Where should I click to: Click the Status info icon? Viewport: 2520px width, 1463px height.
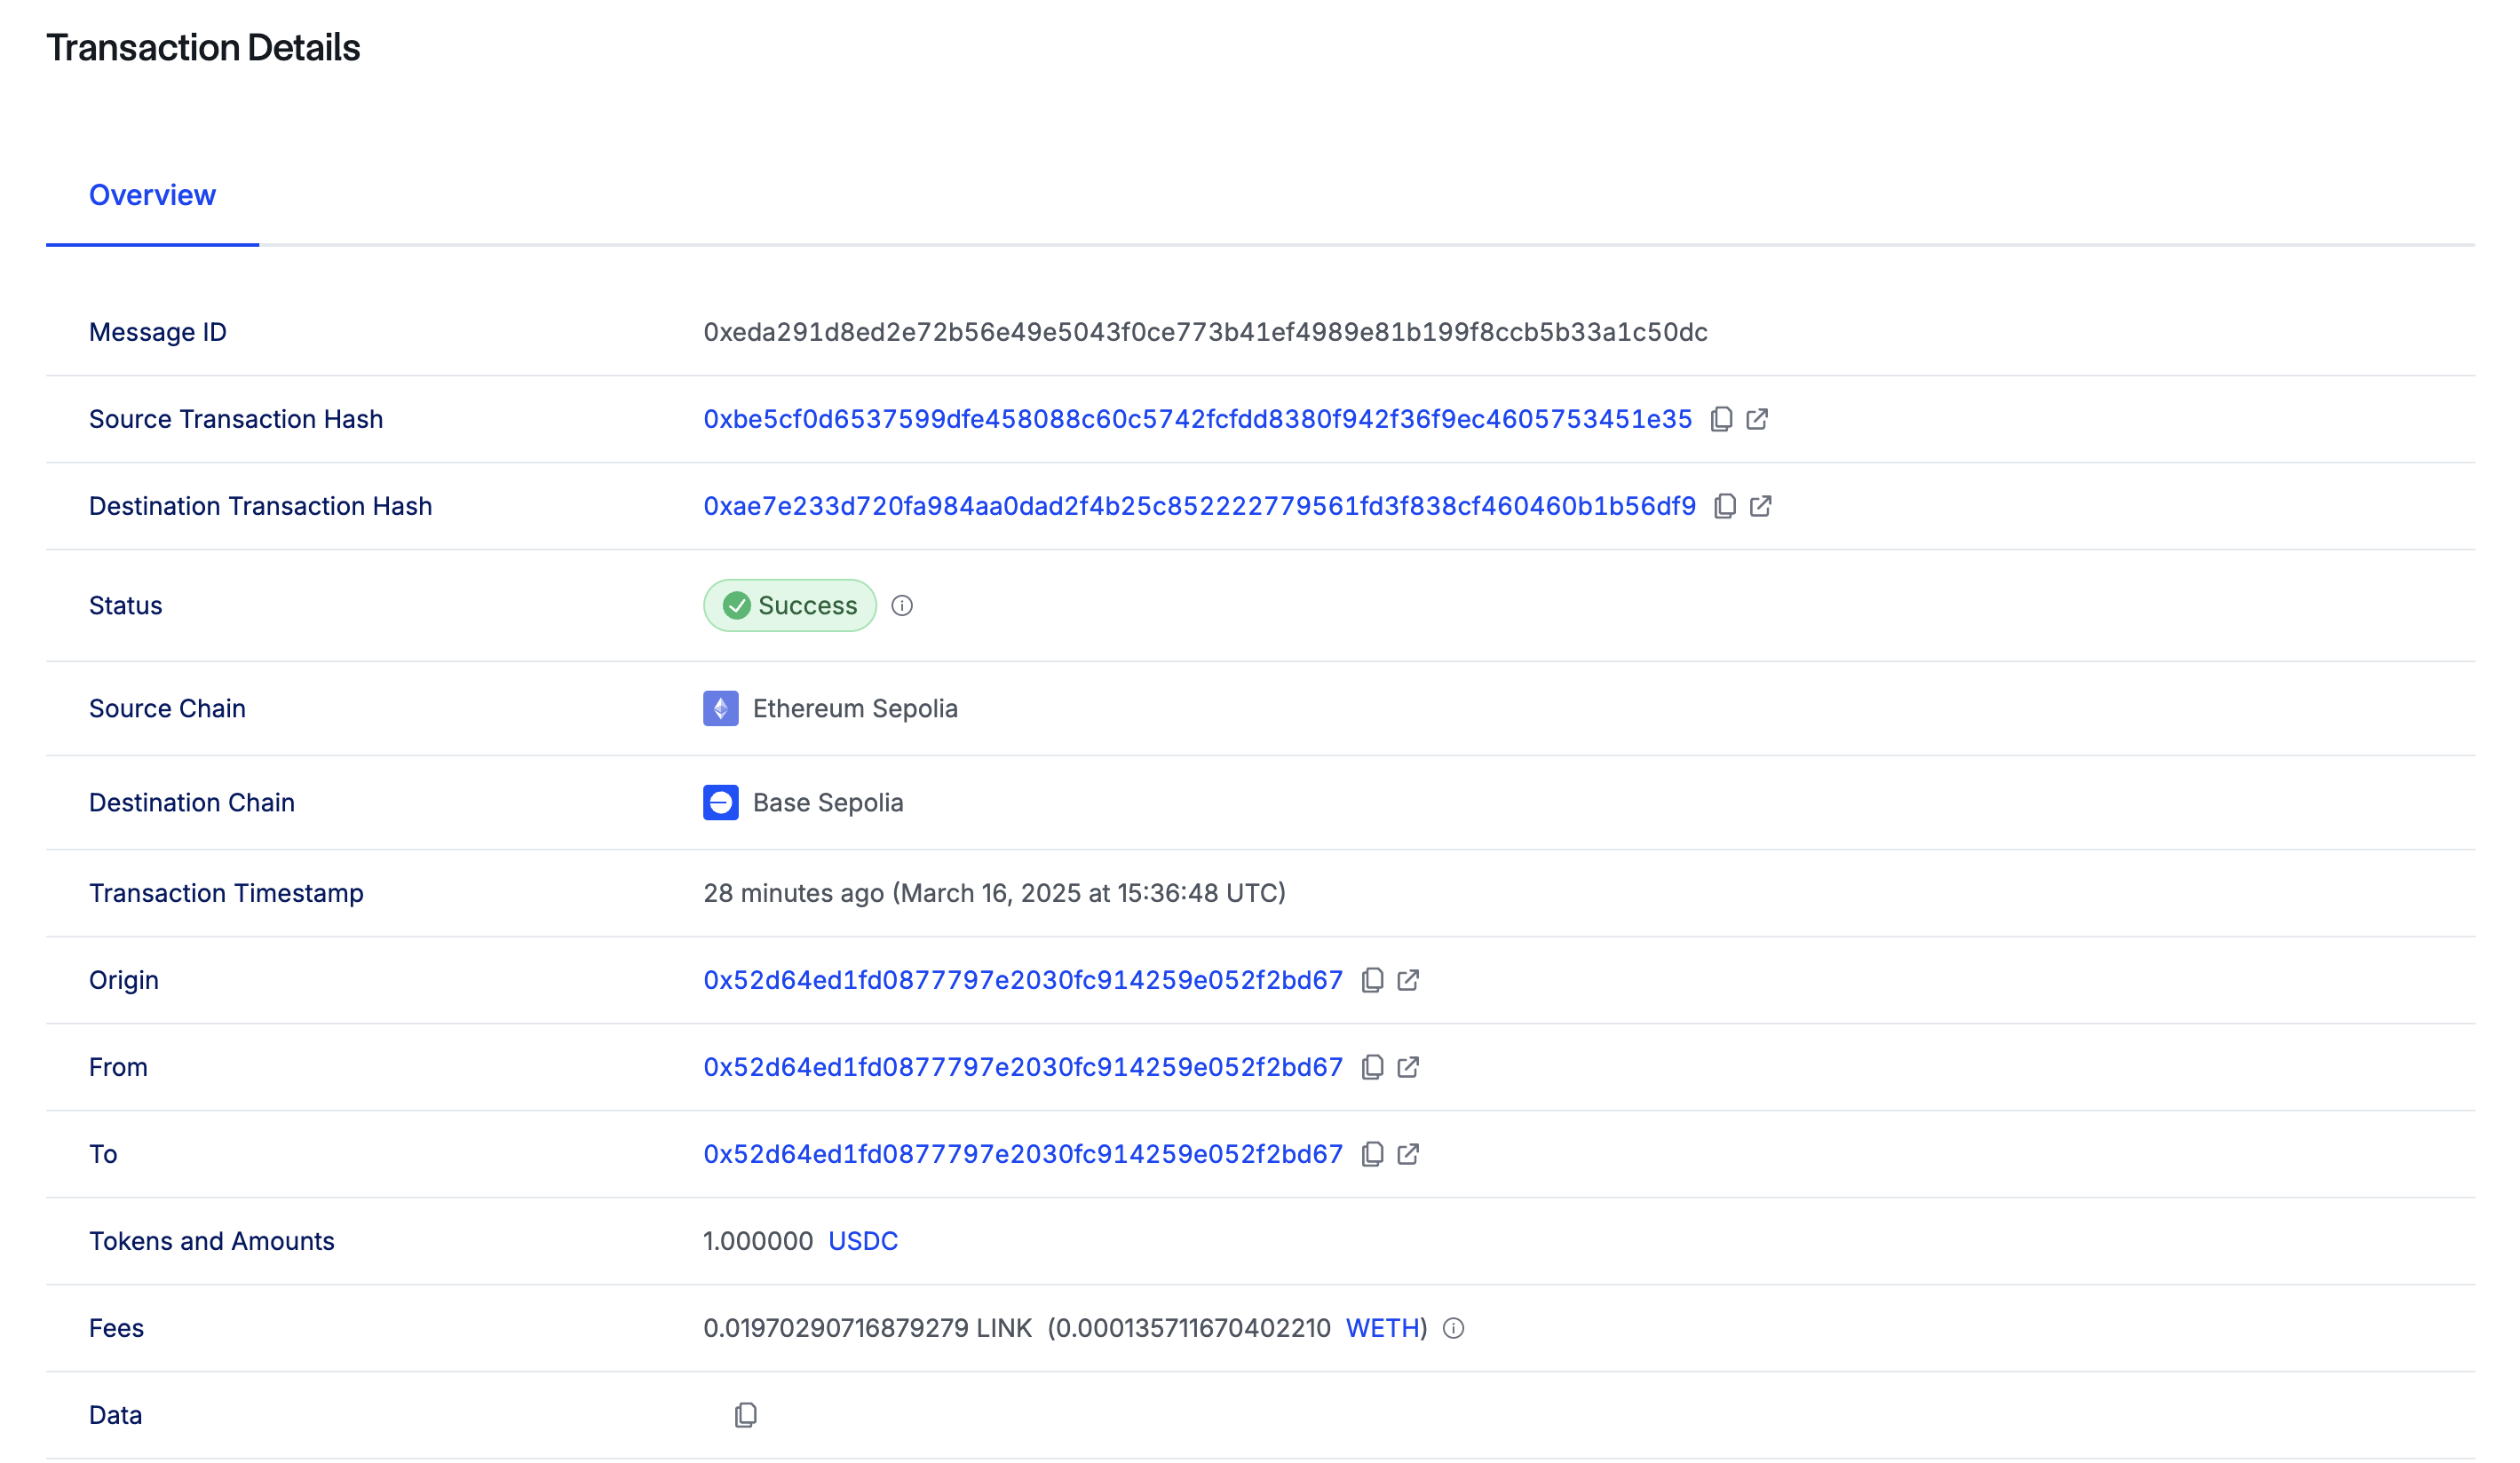coord(902,606)
